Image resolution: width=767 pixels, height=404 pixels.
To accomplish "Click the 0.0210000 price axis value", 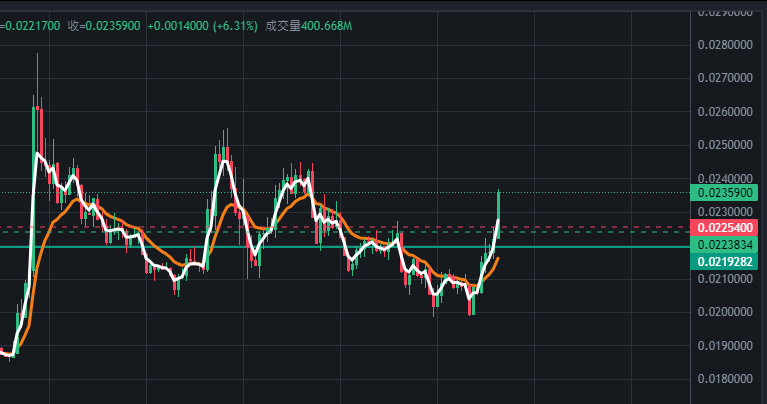I will point(725,279).
